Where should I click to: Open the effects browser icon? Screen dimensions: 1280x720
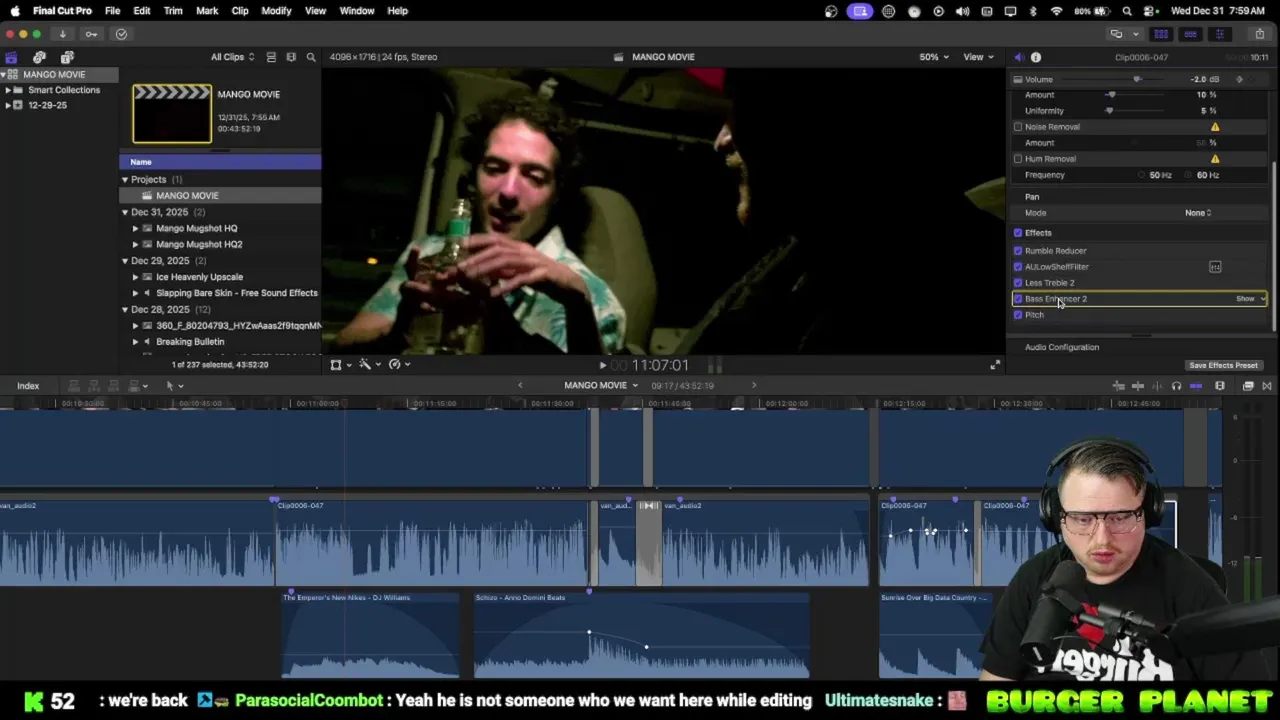click(1248, 386)
